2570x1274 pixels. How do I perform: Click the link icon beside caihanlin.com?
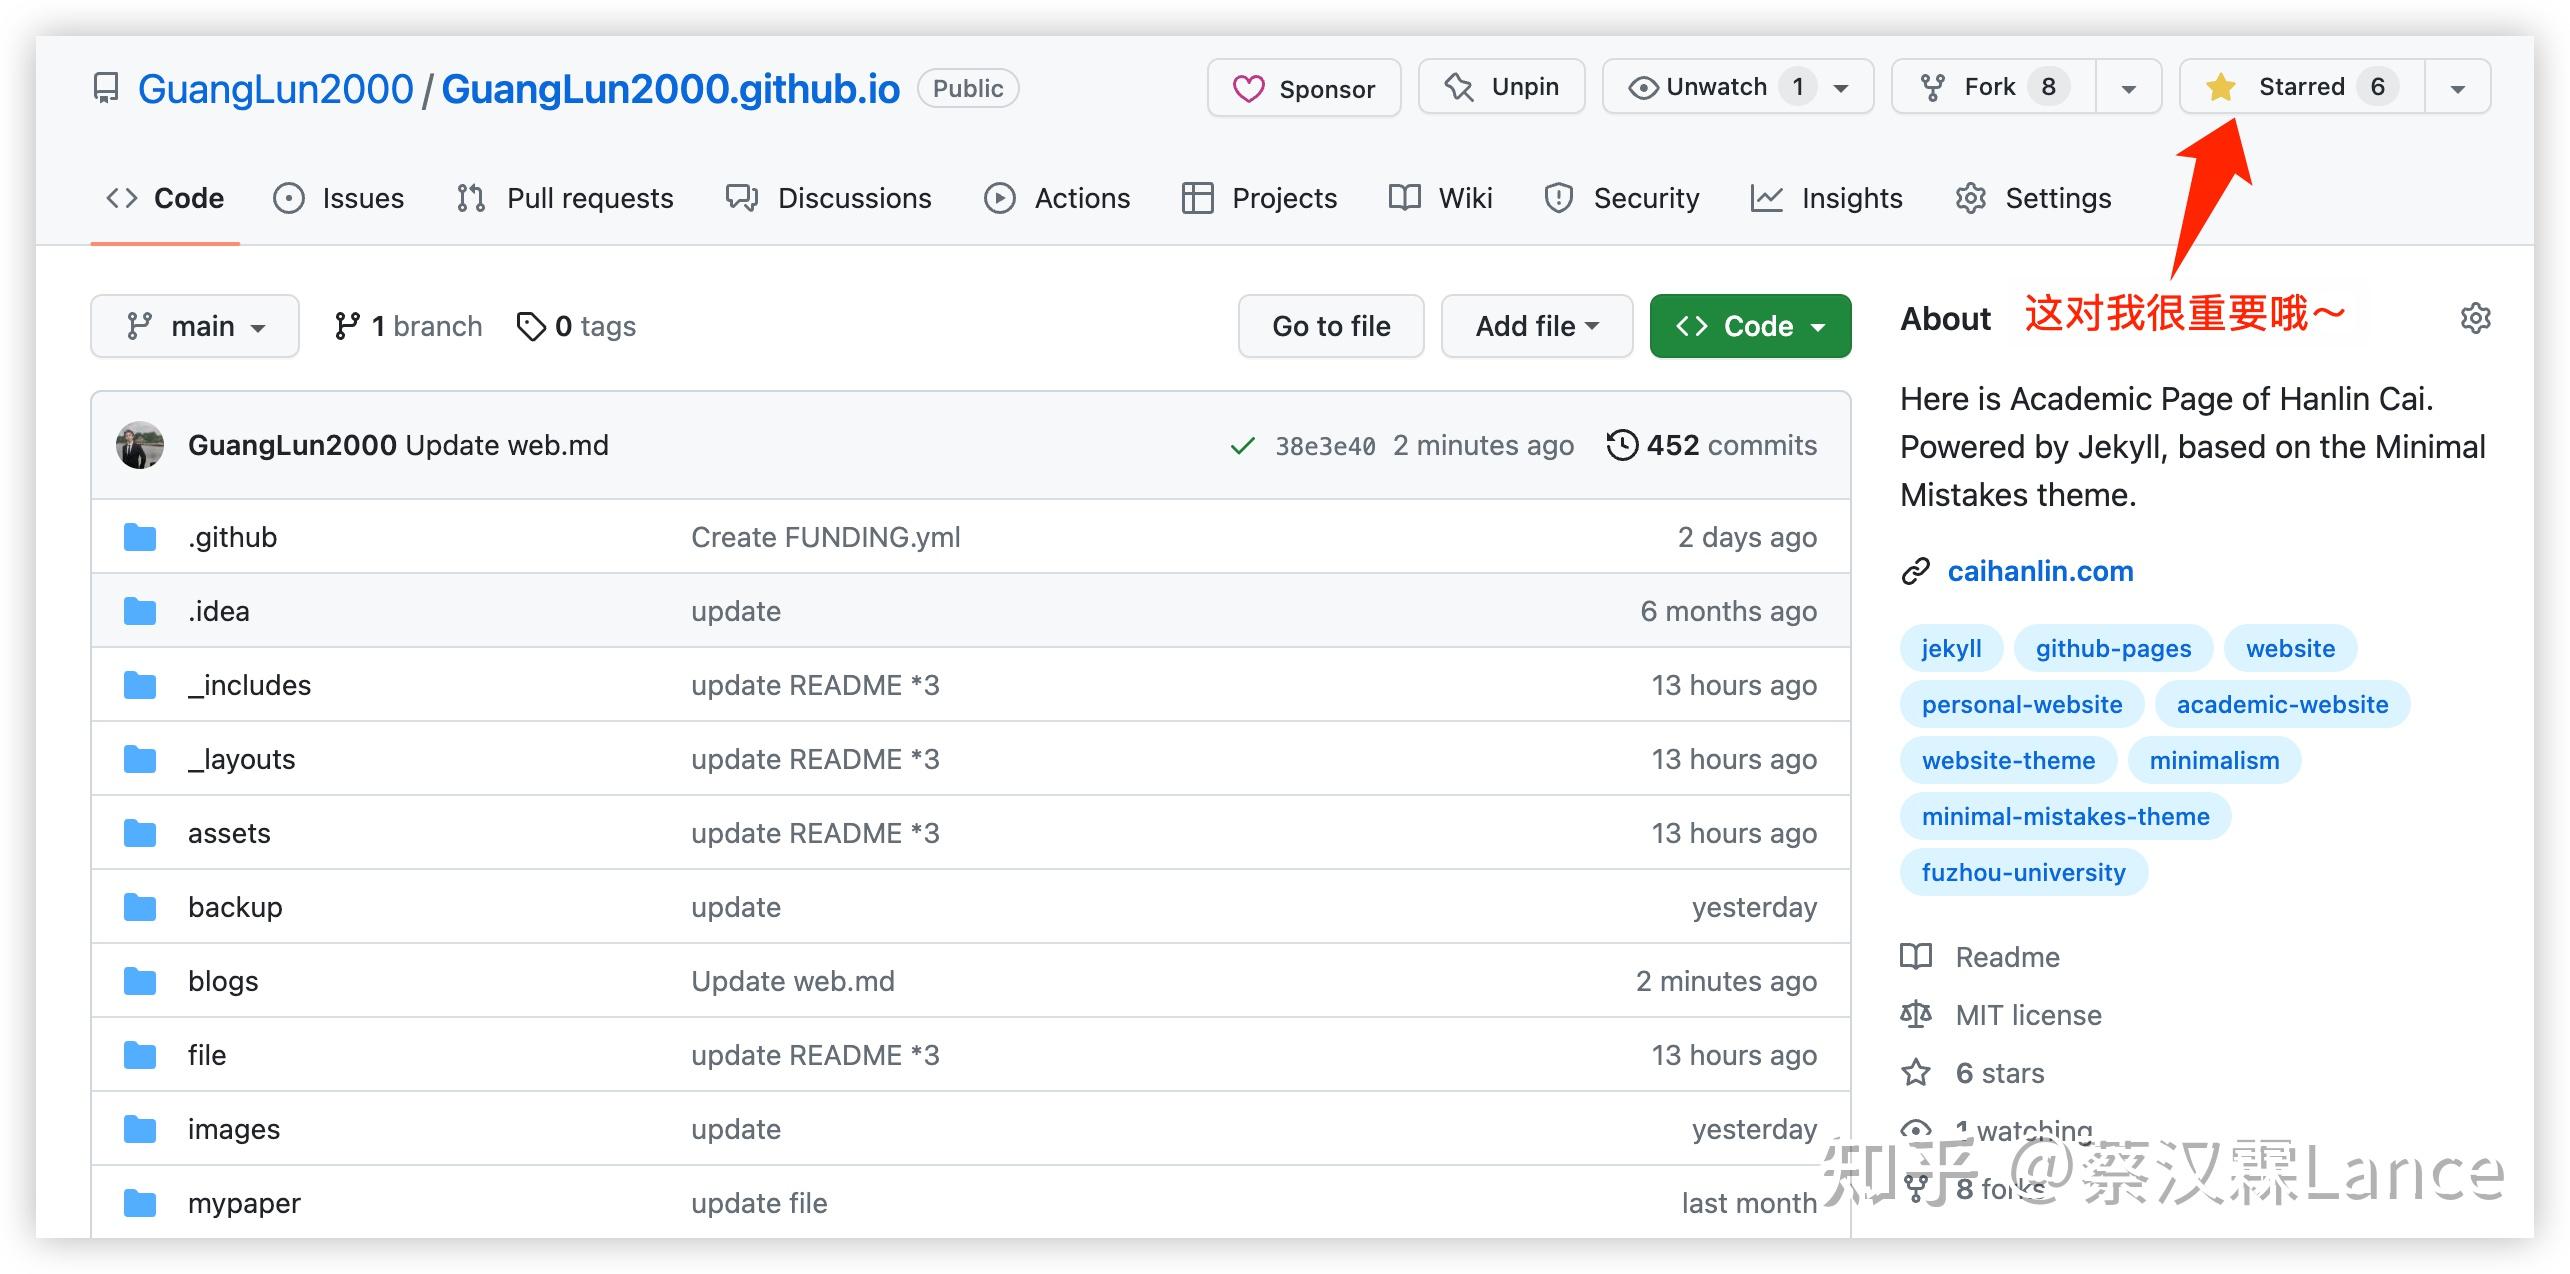(x=1916, y=570)
